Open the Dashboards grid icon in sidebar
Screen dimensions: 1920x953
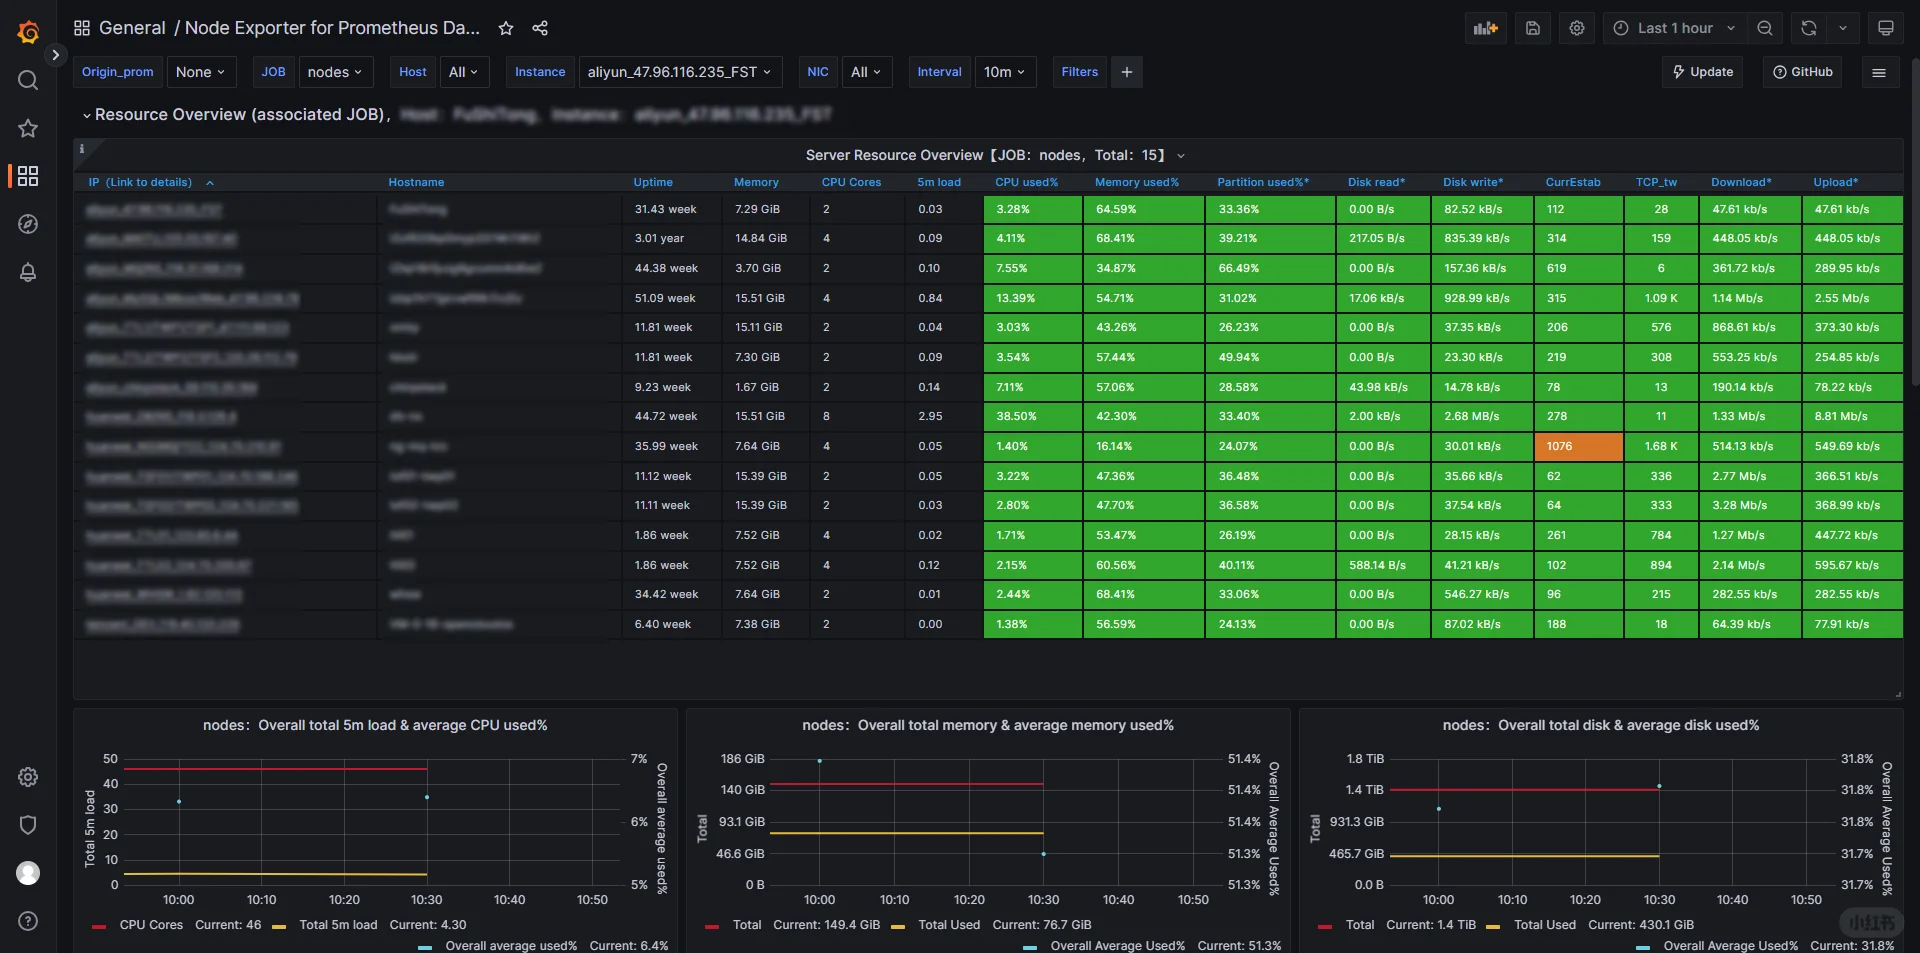click(x=28, y=176)
